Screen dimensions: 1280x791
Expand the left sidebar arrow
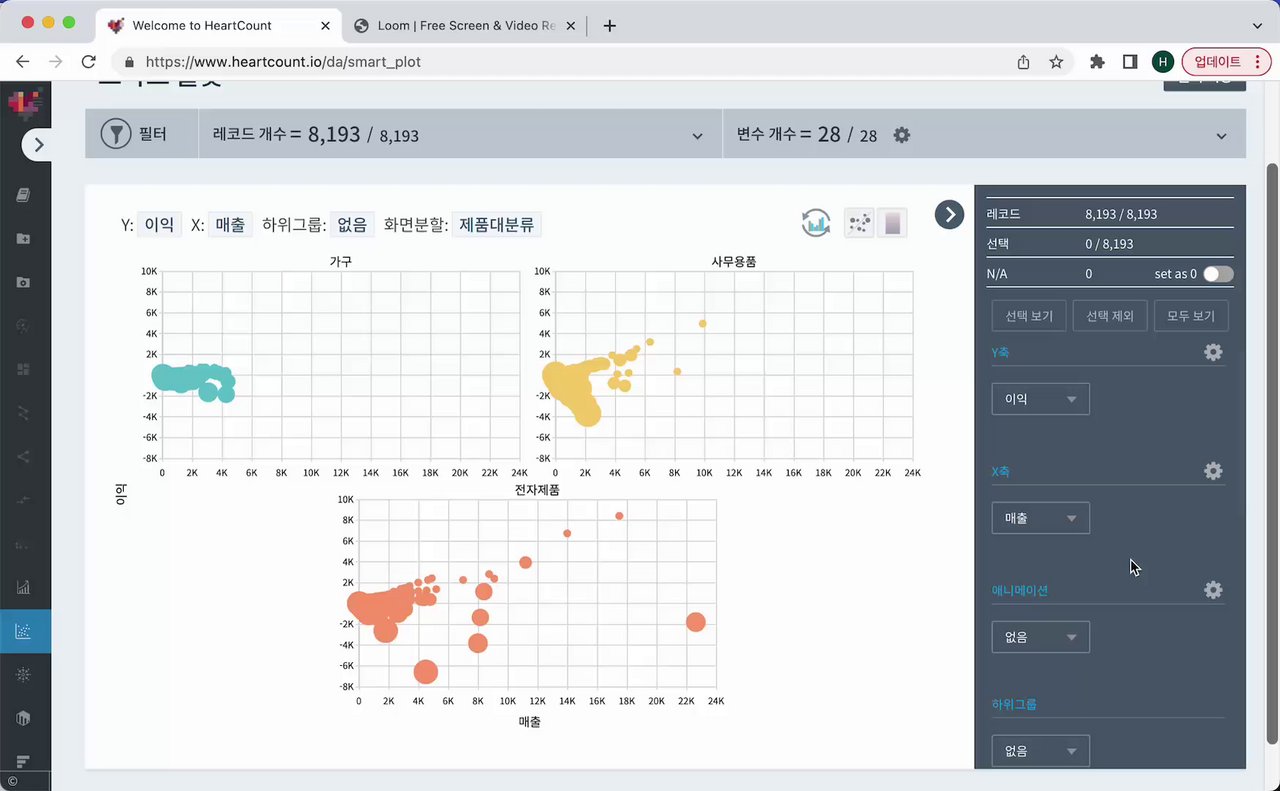pyautogui.click(x=39, y=145)
